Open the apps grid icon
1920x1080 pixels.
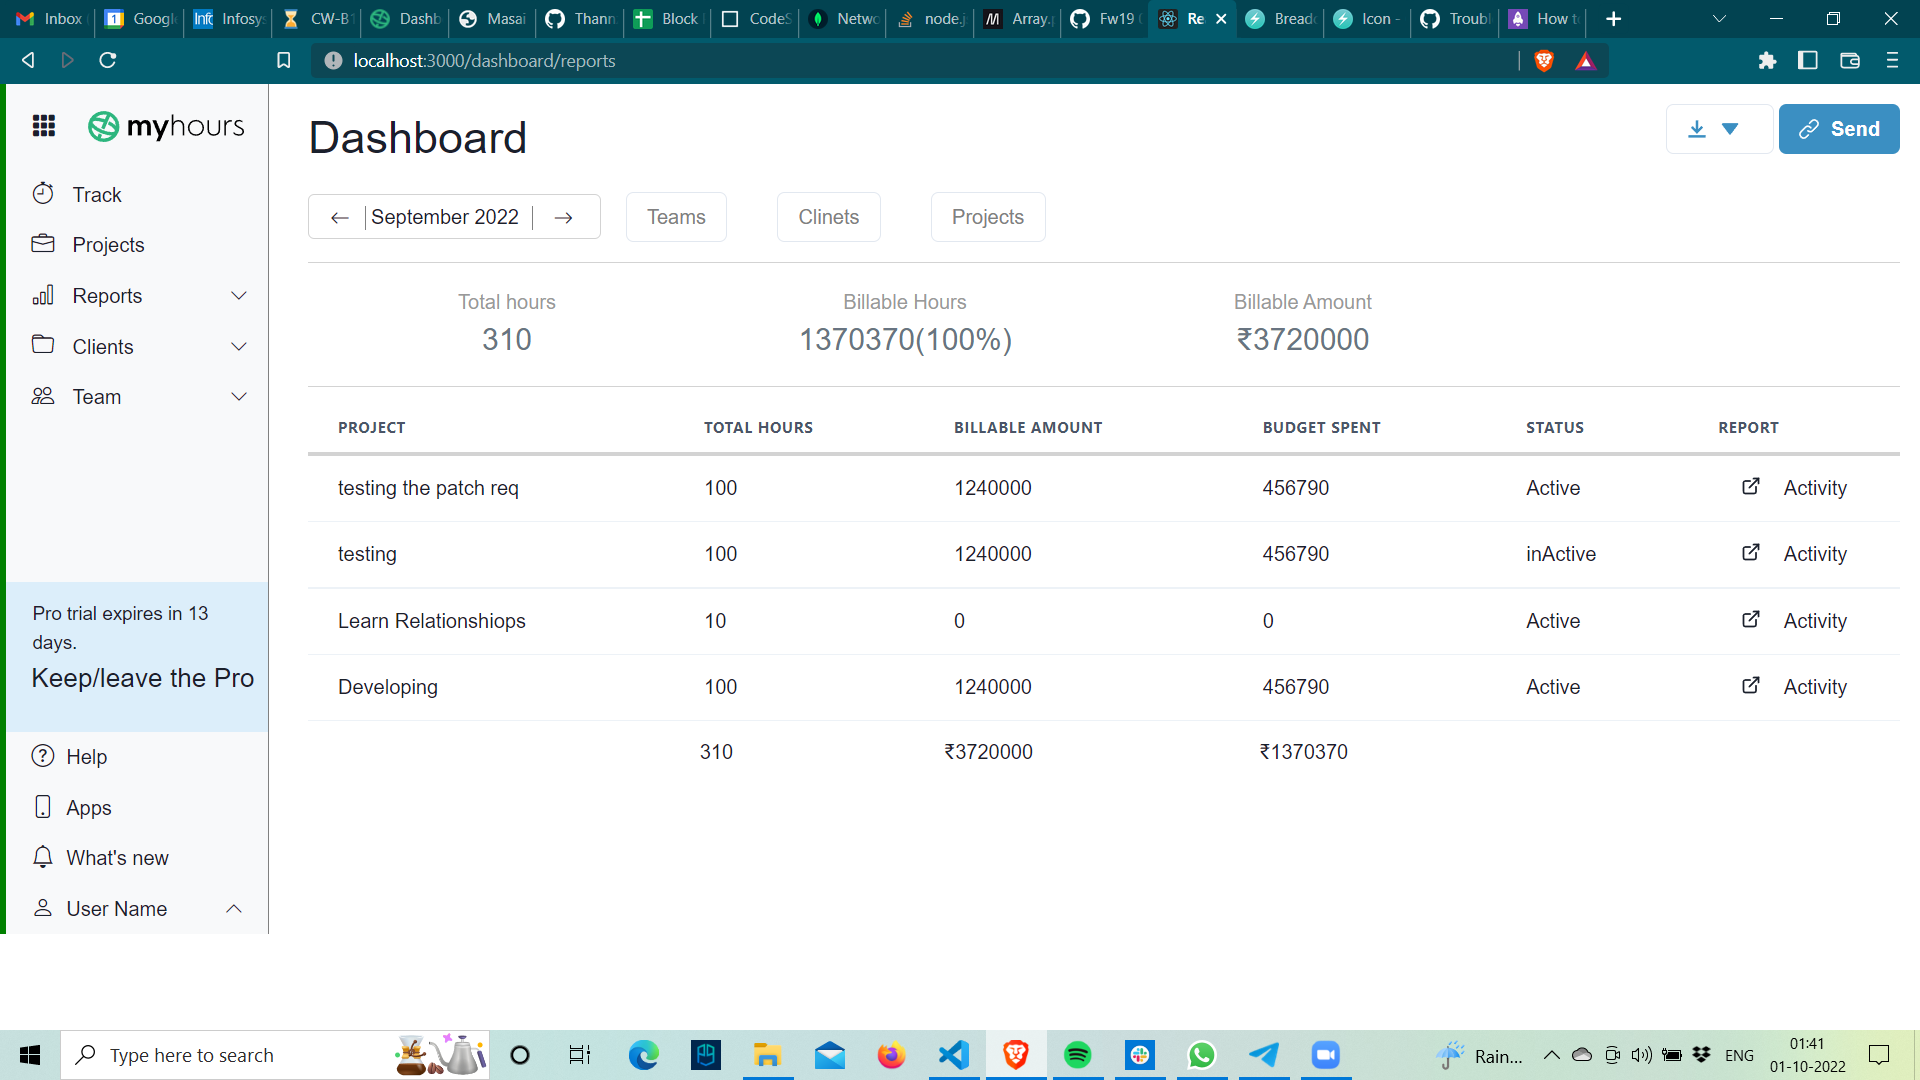pyautogui.click(x=44, y=126)
